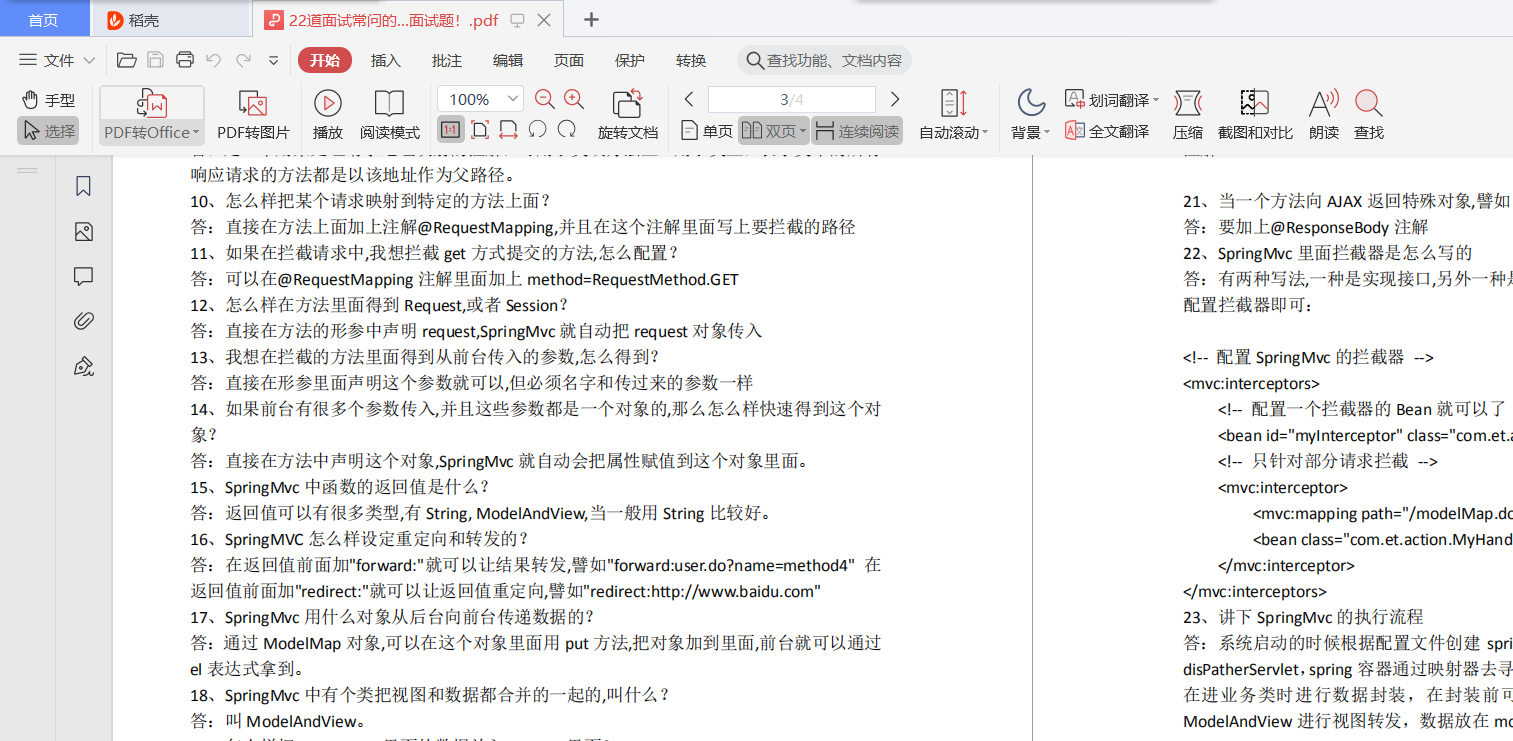The height and width of the screenshot is (741, 1513).
Task: Expand quick access toolbar customize arrow
Action: tap(273, 60)
